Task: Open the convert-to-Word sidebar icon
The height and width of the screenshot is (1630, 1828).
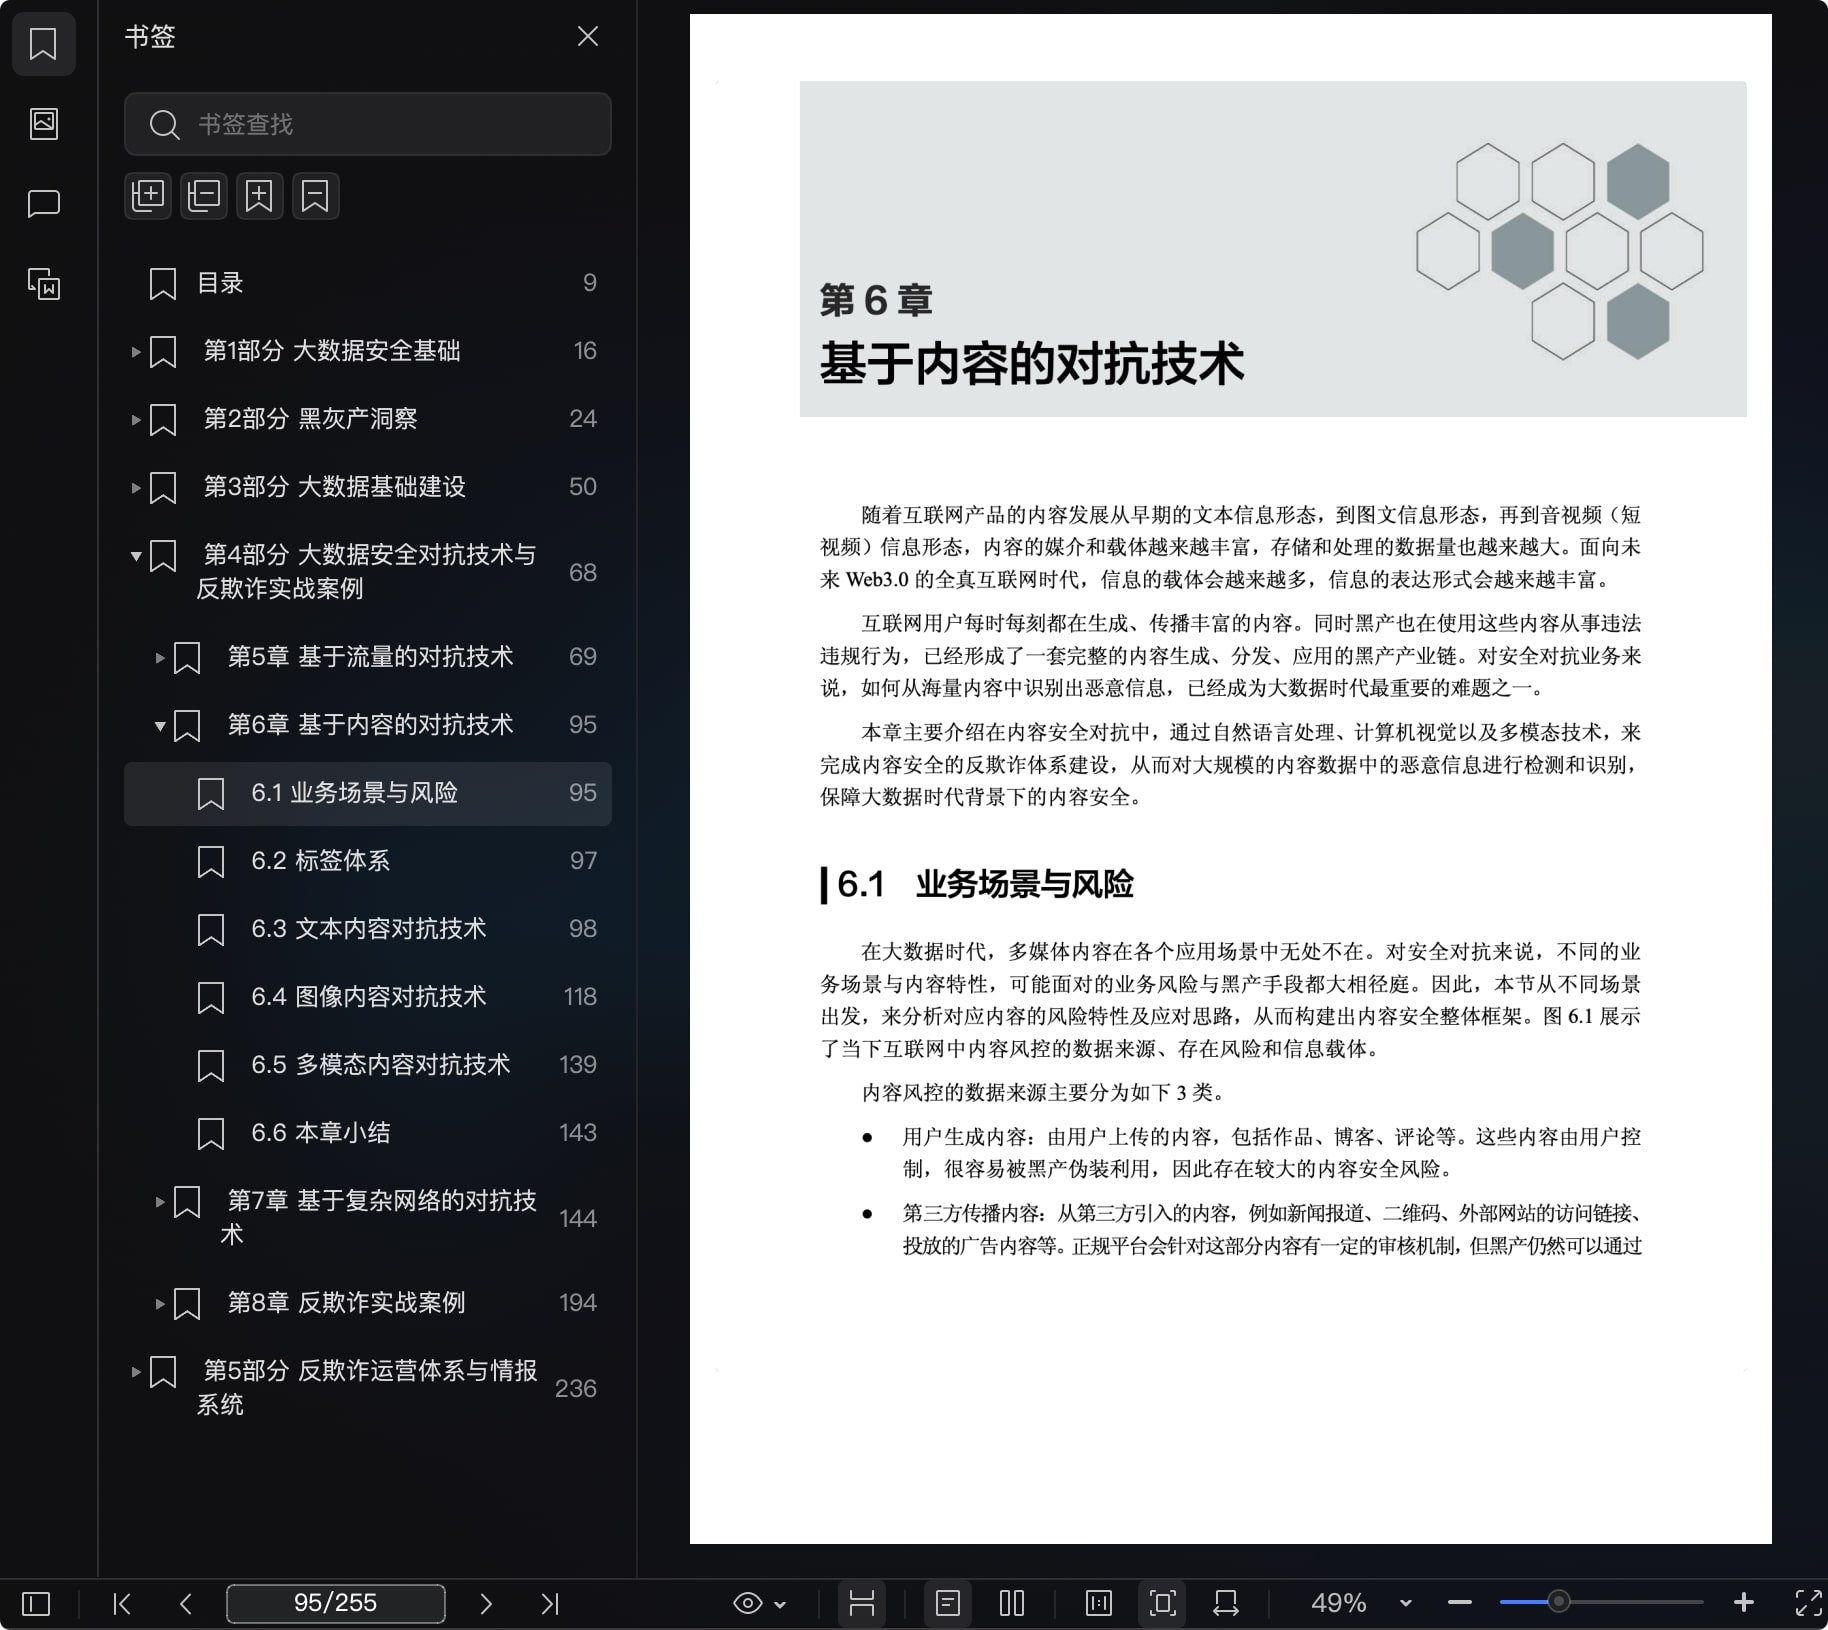Action: point(43,284)
